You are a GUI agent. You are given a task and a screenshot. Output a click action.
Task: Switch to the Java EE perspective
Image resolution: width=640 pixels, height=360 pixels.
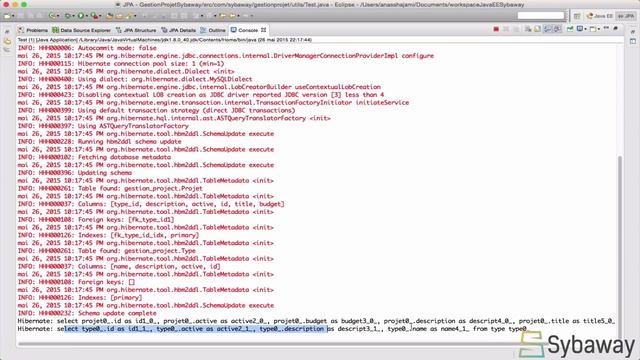tap(599, 16)
